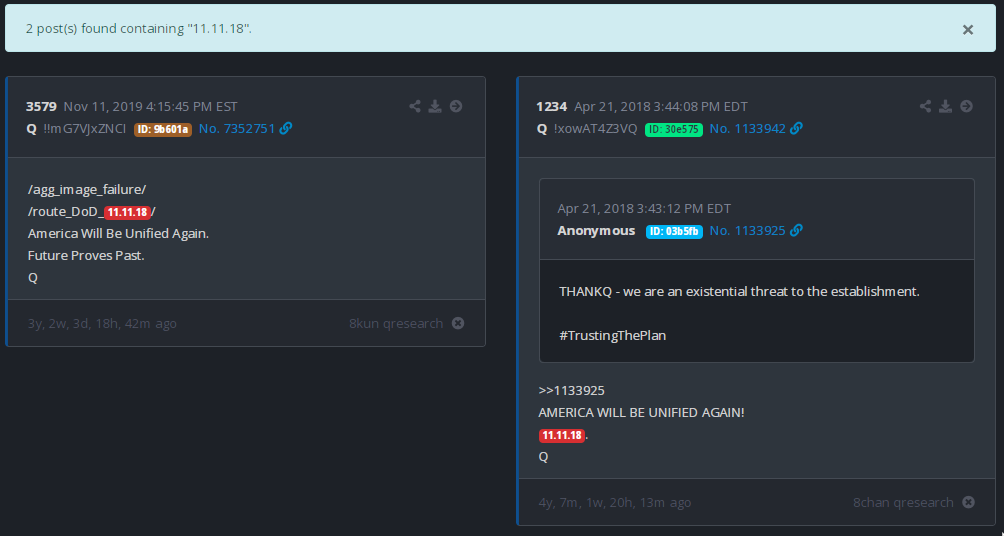Click tripcode !!mG7VJxZNCI

pos(85,129)
